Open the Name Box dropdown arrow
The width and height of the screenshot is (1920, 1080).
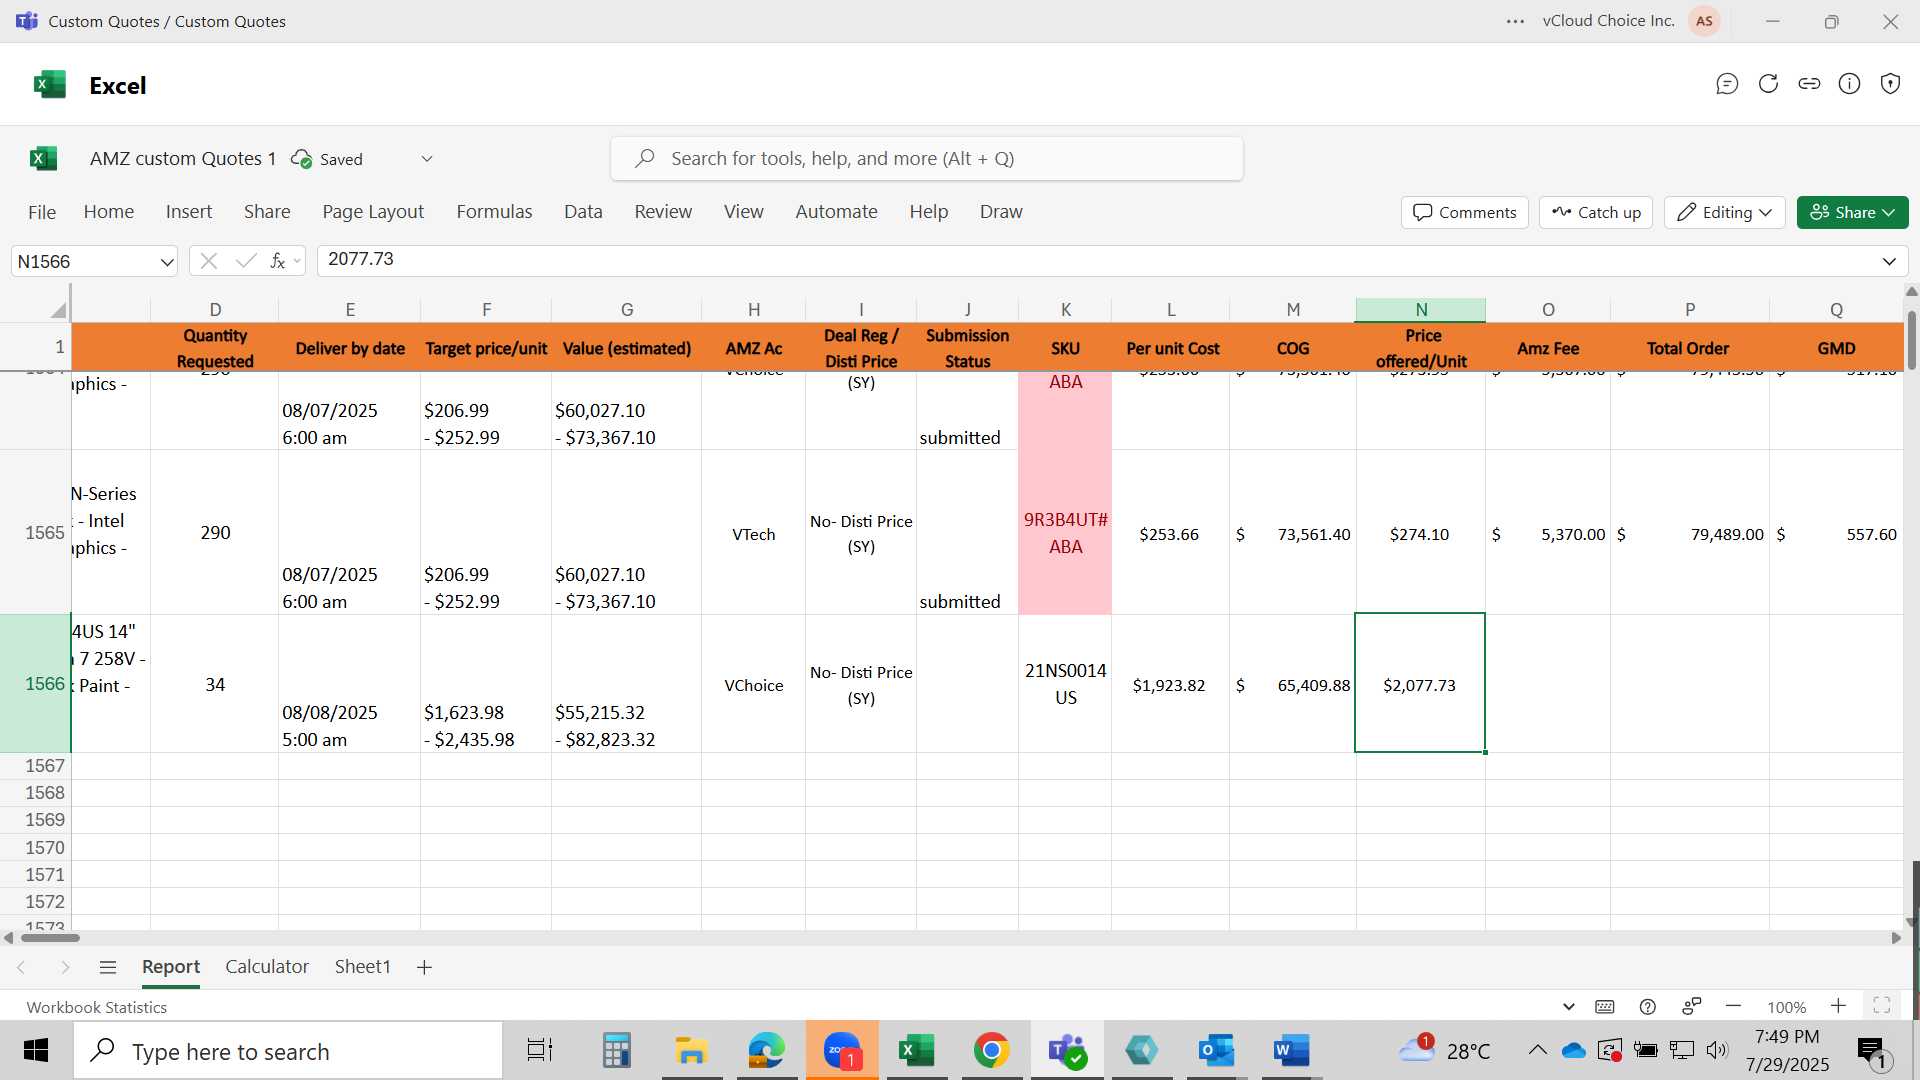(x=166, y=262)
